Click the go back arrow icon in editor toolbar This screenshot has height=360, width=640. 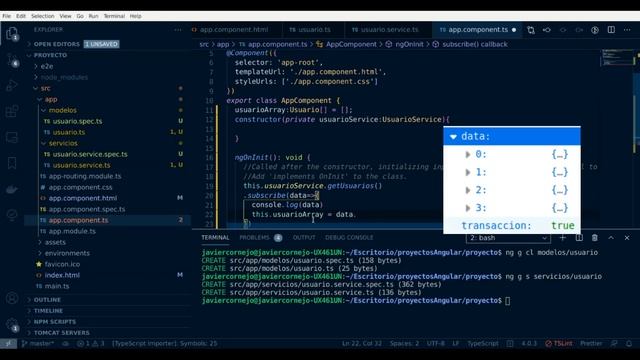coord(547,30)
